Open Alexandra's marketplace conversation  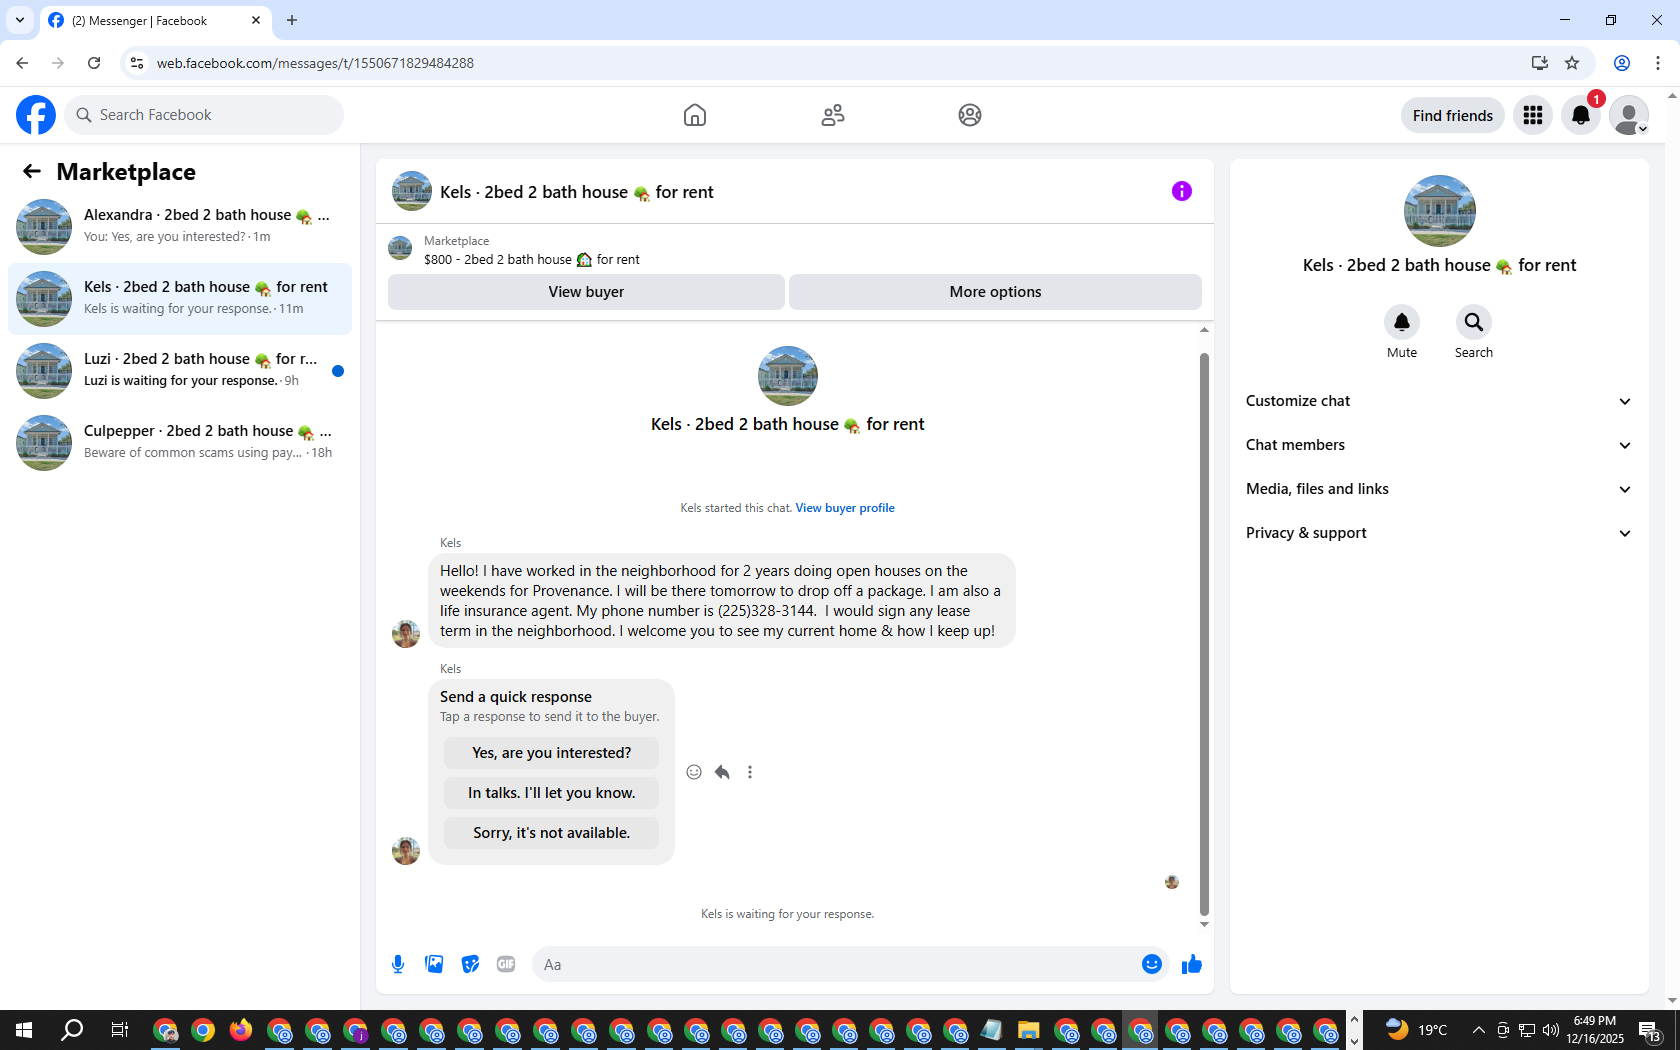pyautogui.click(x=180, y=227)
